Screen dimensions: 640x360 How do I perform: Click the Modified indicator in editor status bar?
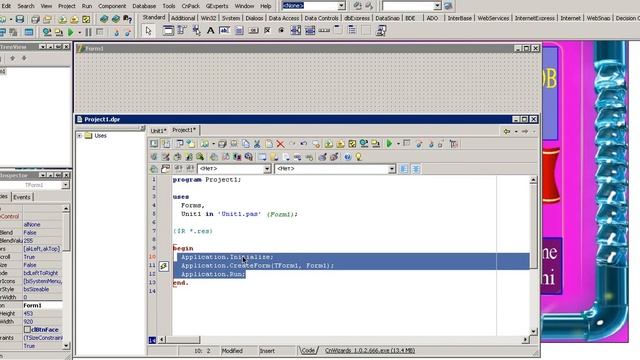coord(232,351)
